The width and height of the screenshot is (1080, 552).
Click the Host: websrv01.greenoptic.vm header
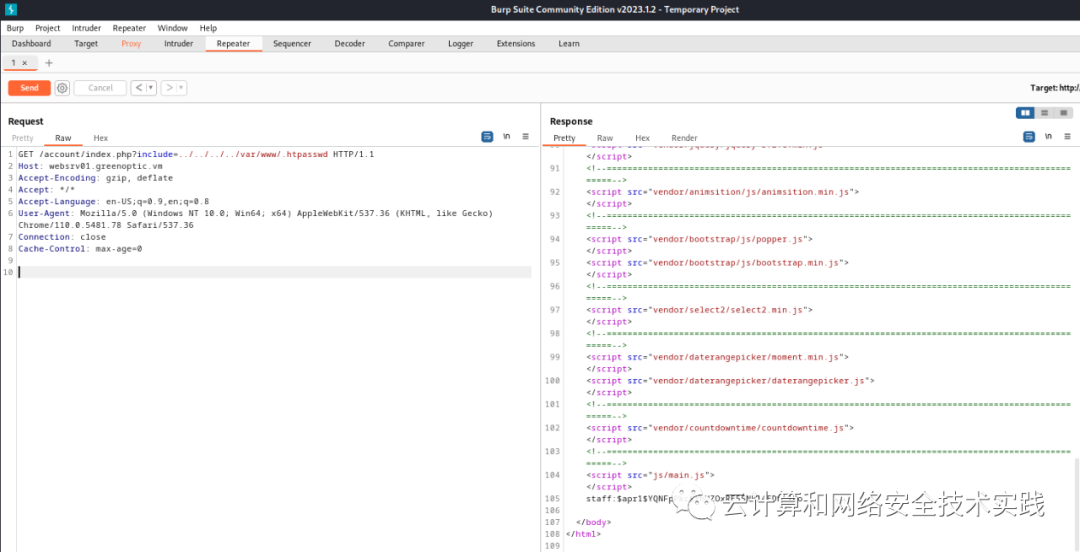pos(90,166)
